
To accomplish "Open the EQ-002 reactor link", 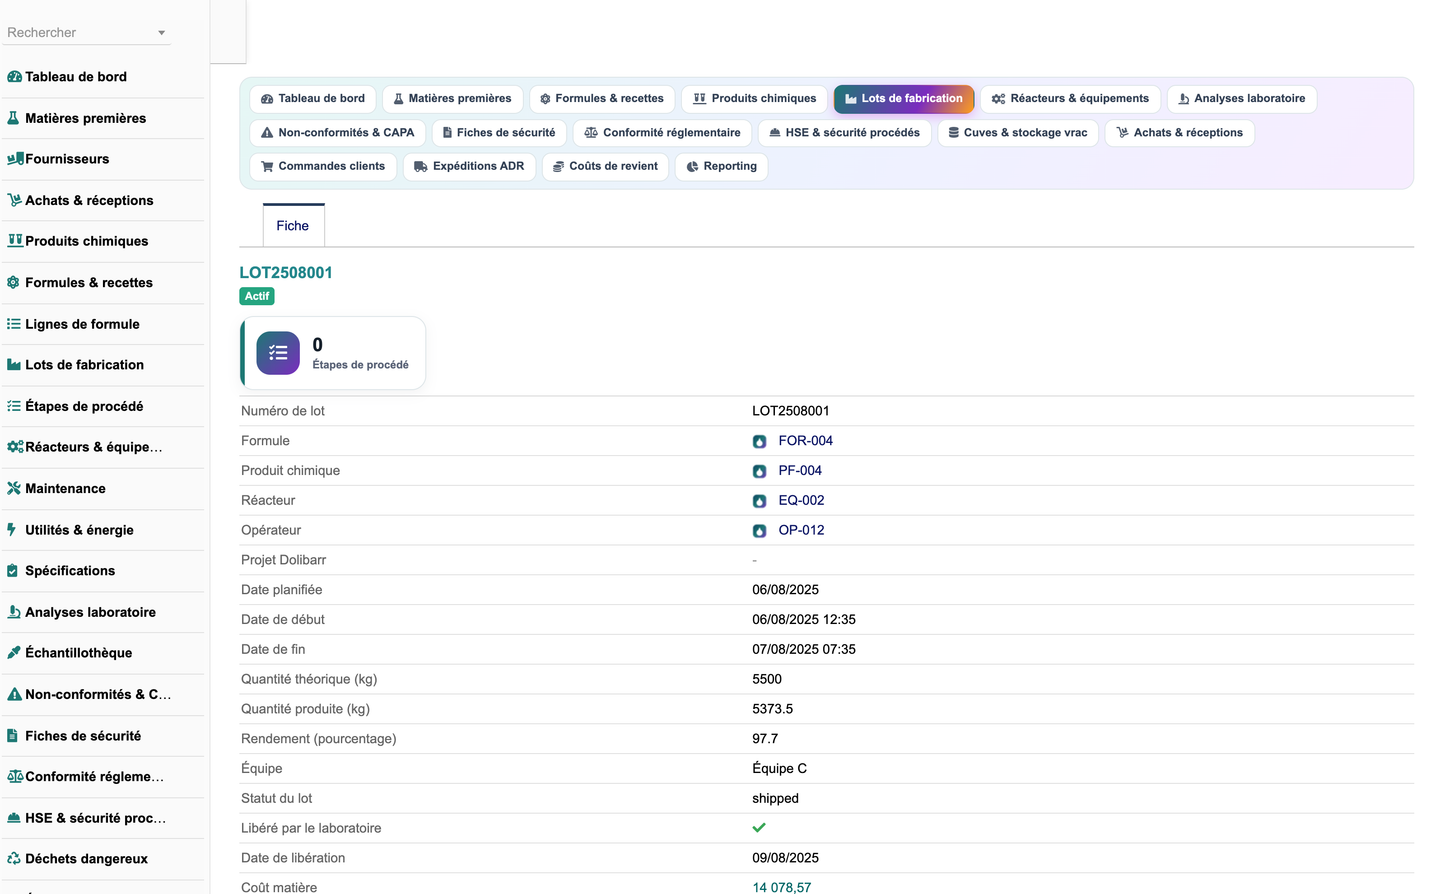I will point(802,501).
